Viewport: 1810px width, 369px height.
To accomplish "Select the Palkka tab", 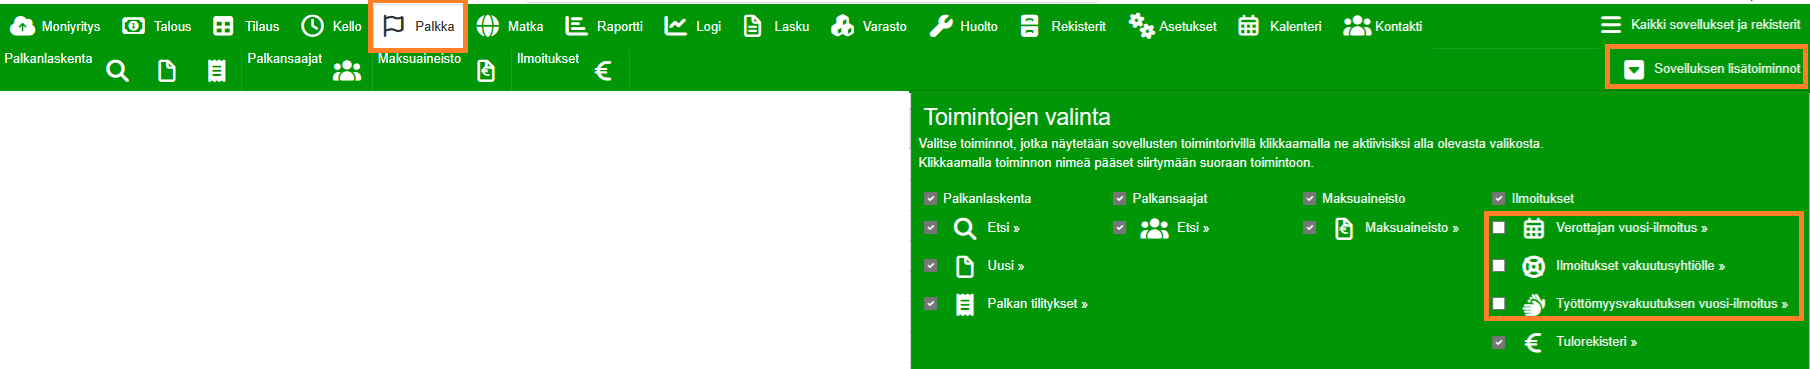I will pos(419,26).
